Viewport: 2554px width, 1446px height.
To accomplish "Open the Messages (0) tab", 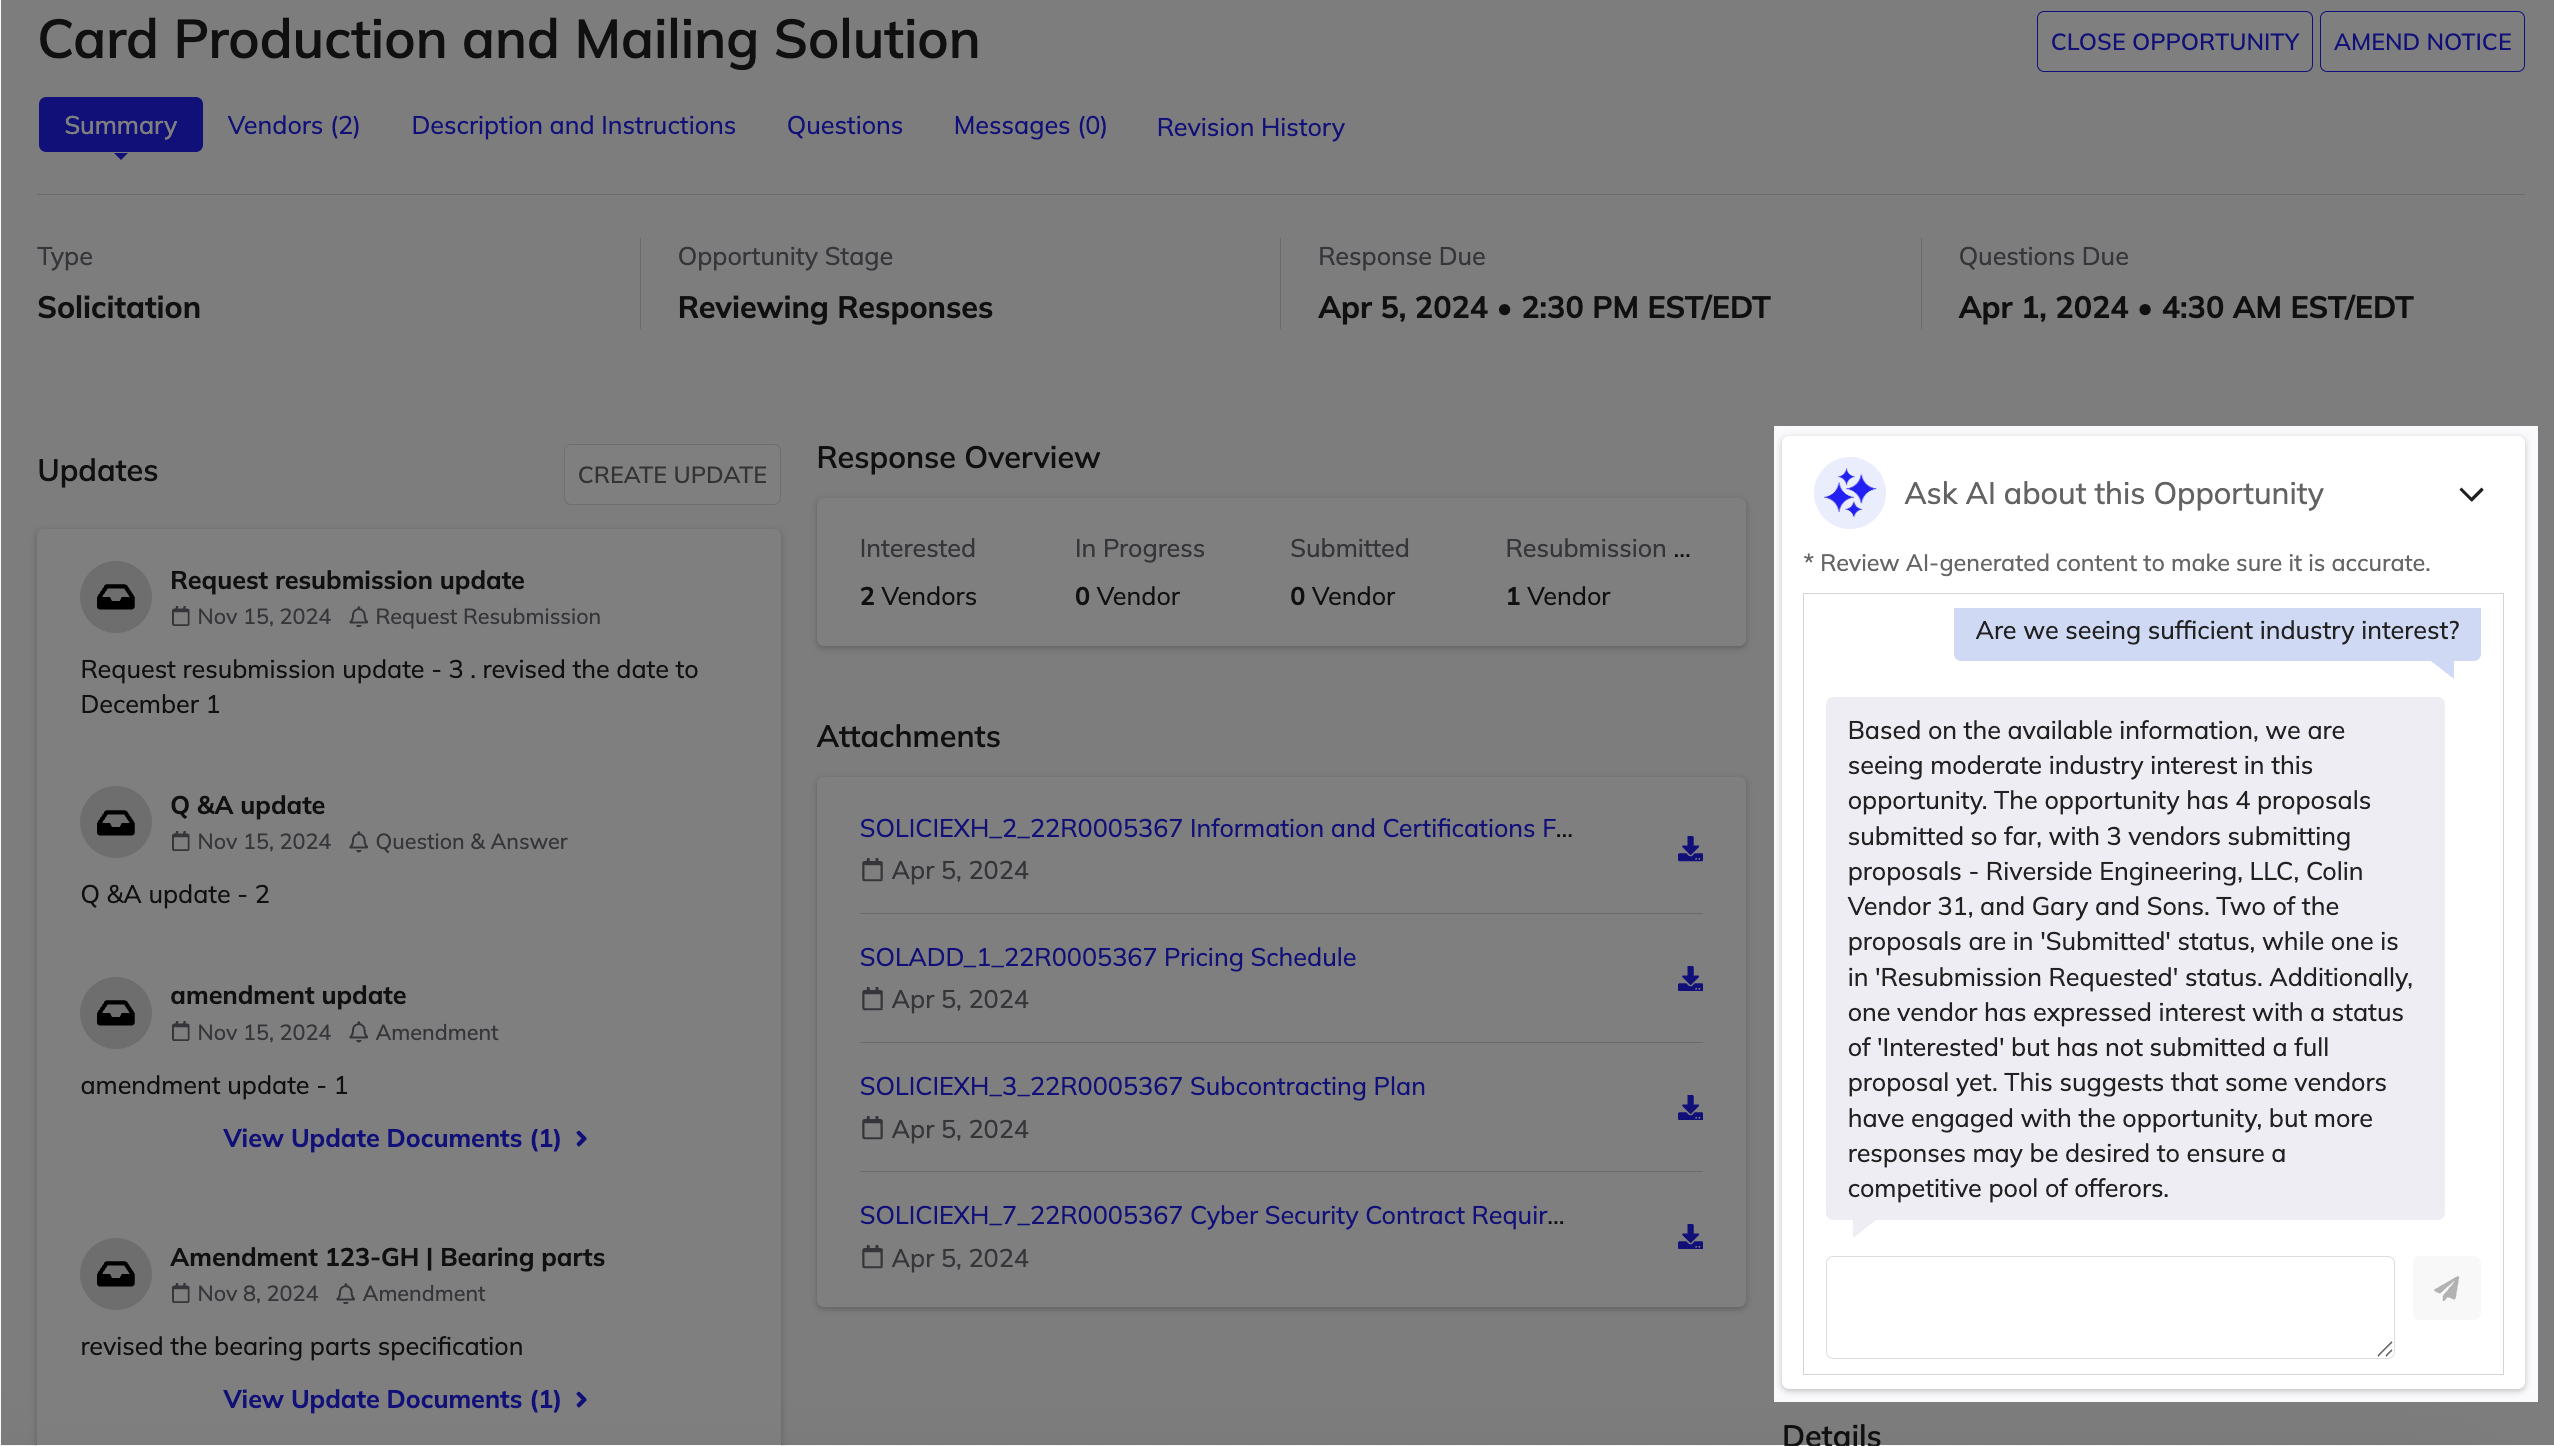I will (x=1030, y=125).
